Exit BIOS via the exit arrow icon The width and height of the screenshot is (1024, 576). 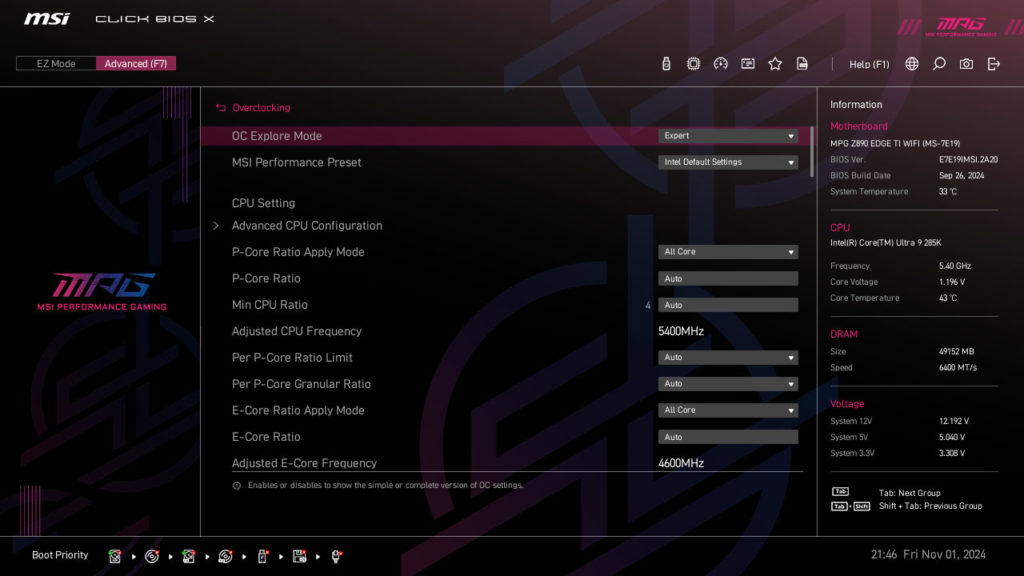(993, 62)
